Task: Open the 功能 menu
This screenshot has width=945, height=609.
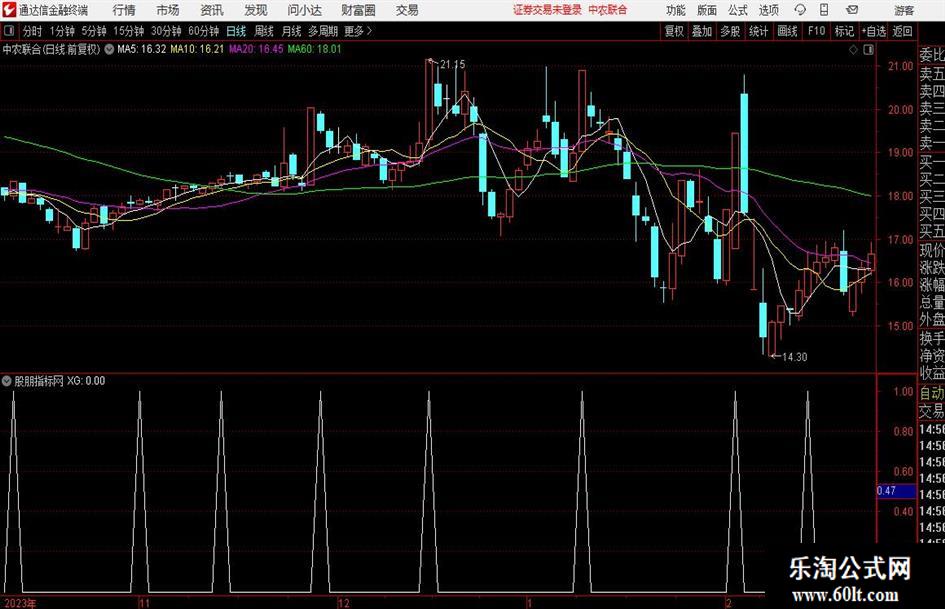Action: tap(676, 10)
